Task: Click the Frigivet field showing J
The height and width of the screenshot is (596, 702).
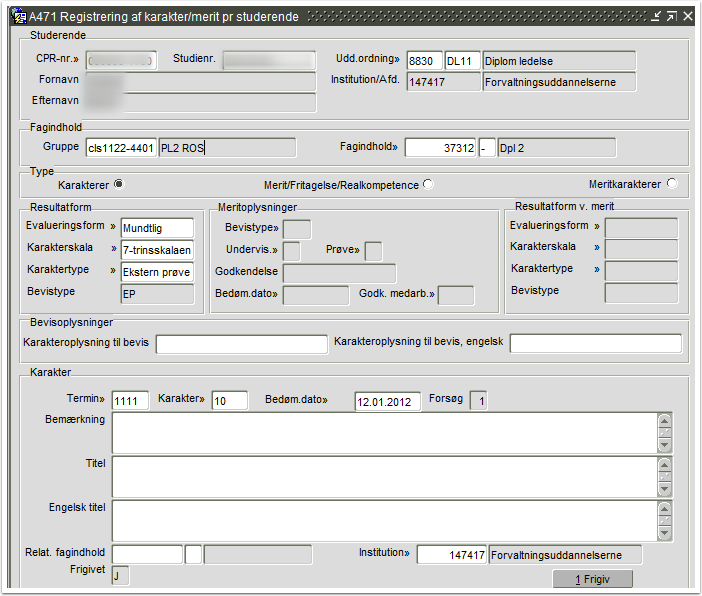Action: click(120, 575)
